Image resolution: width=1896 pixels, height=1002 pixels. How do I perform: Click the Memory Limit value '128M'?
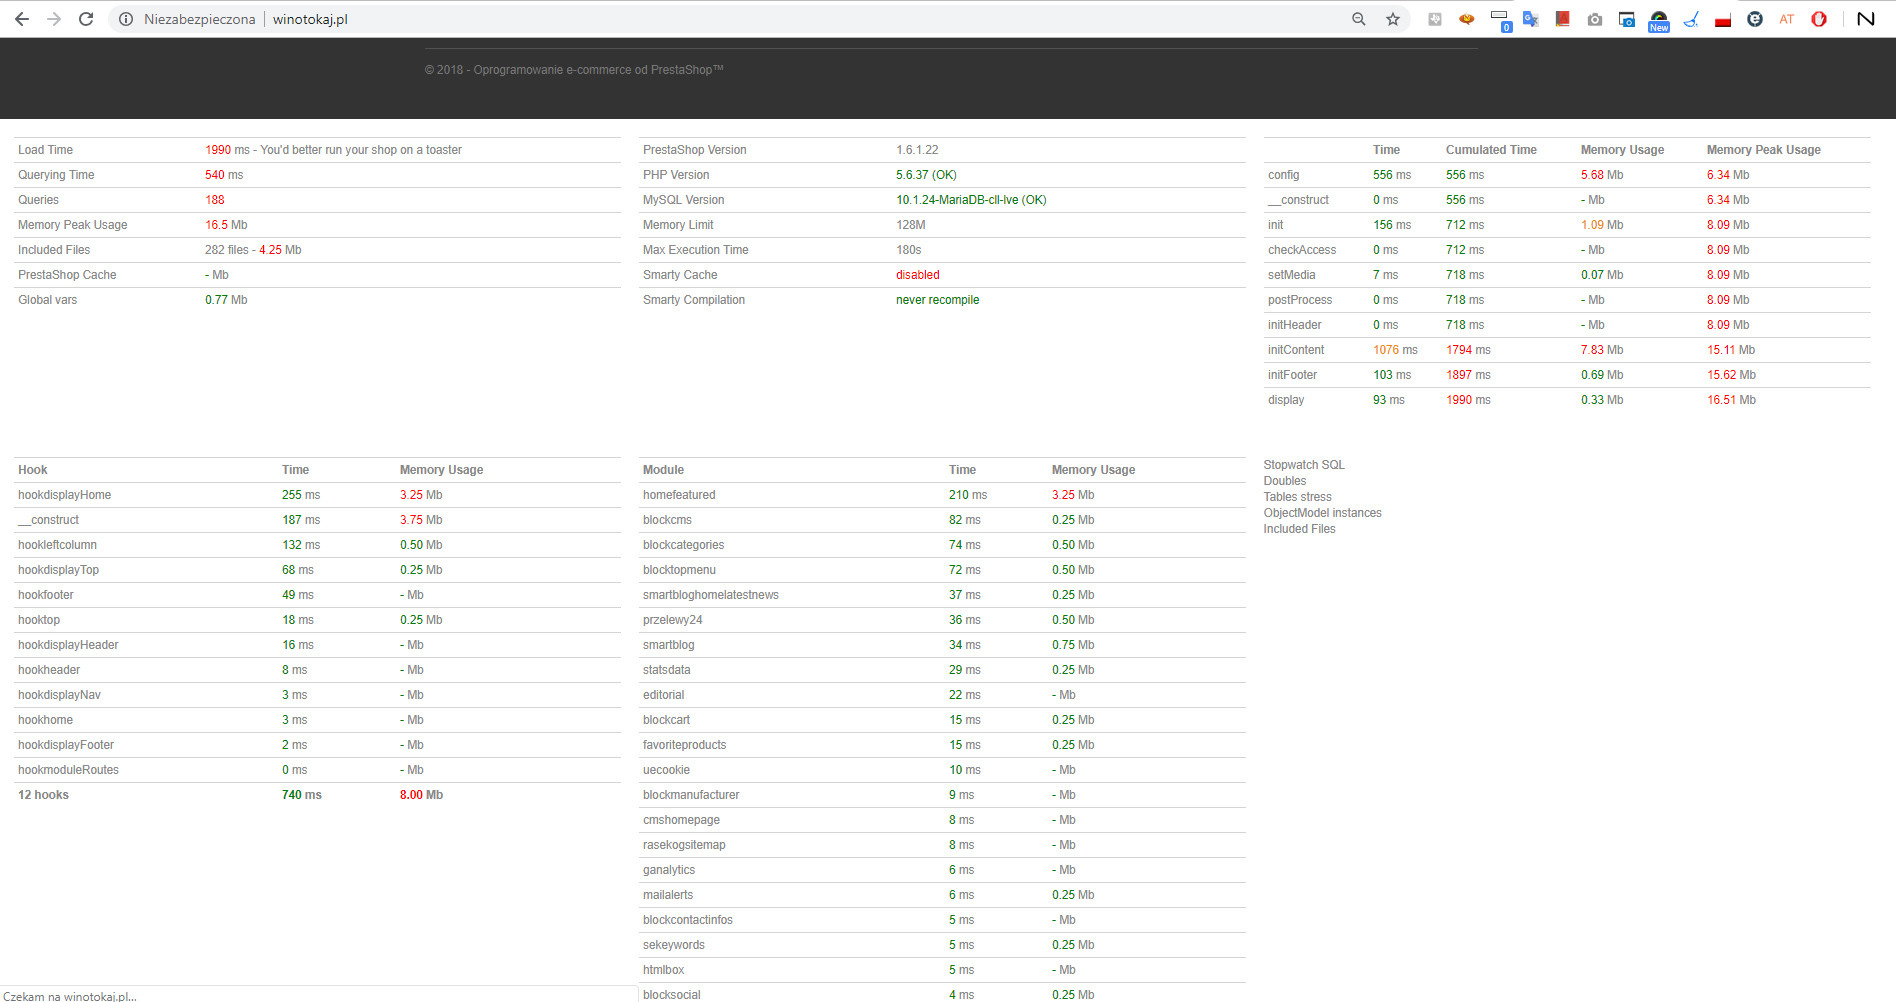[x=911, y=225]
